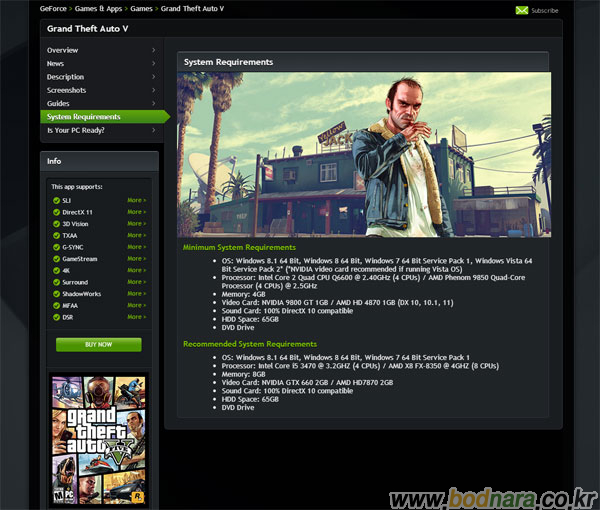Click the 'Memory: 8GB' line
Viewport: 600px width, 510px height.
tap(243, 374)
